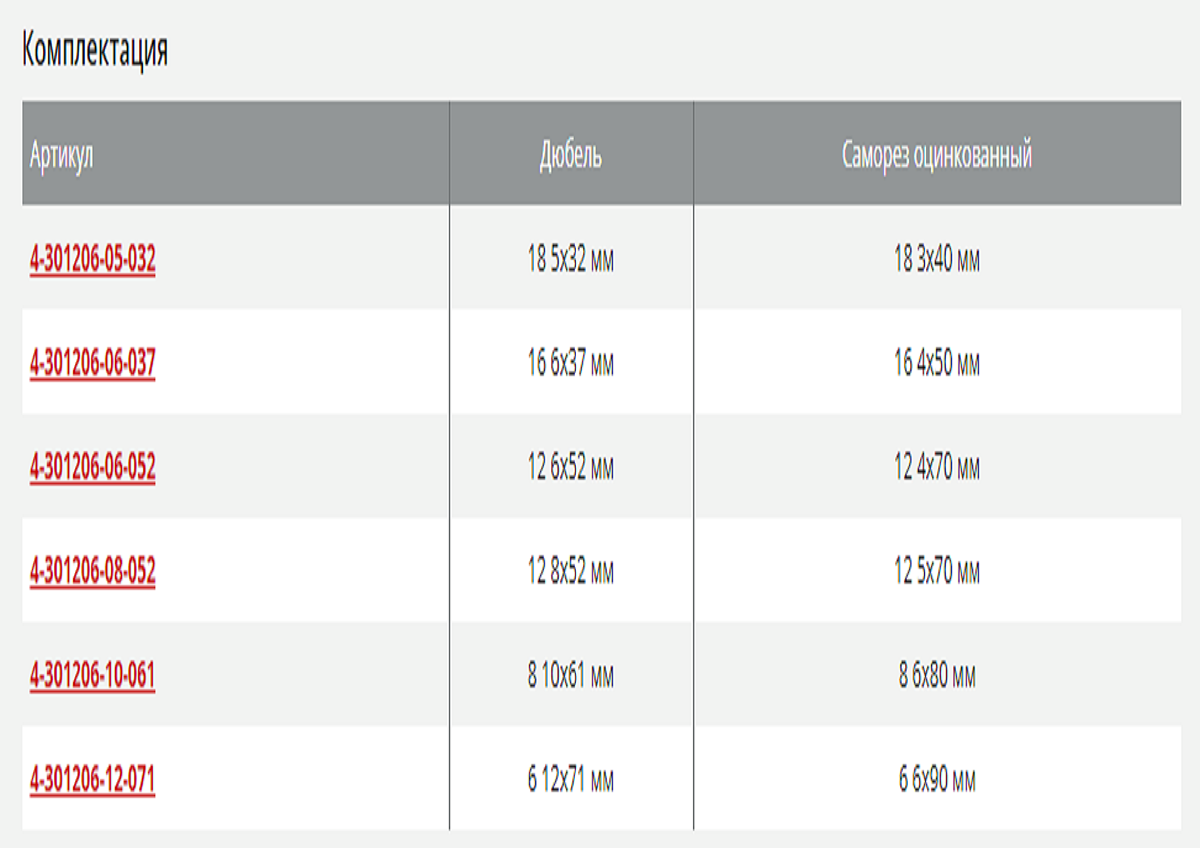Image resolution: width=1200 pixels, height=848 pixels.
Task: Open article link 4-301206-12-071
Action: point(93,780)
